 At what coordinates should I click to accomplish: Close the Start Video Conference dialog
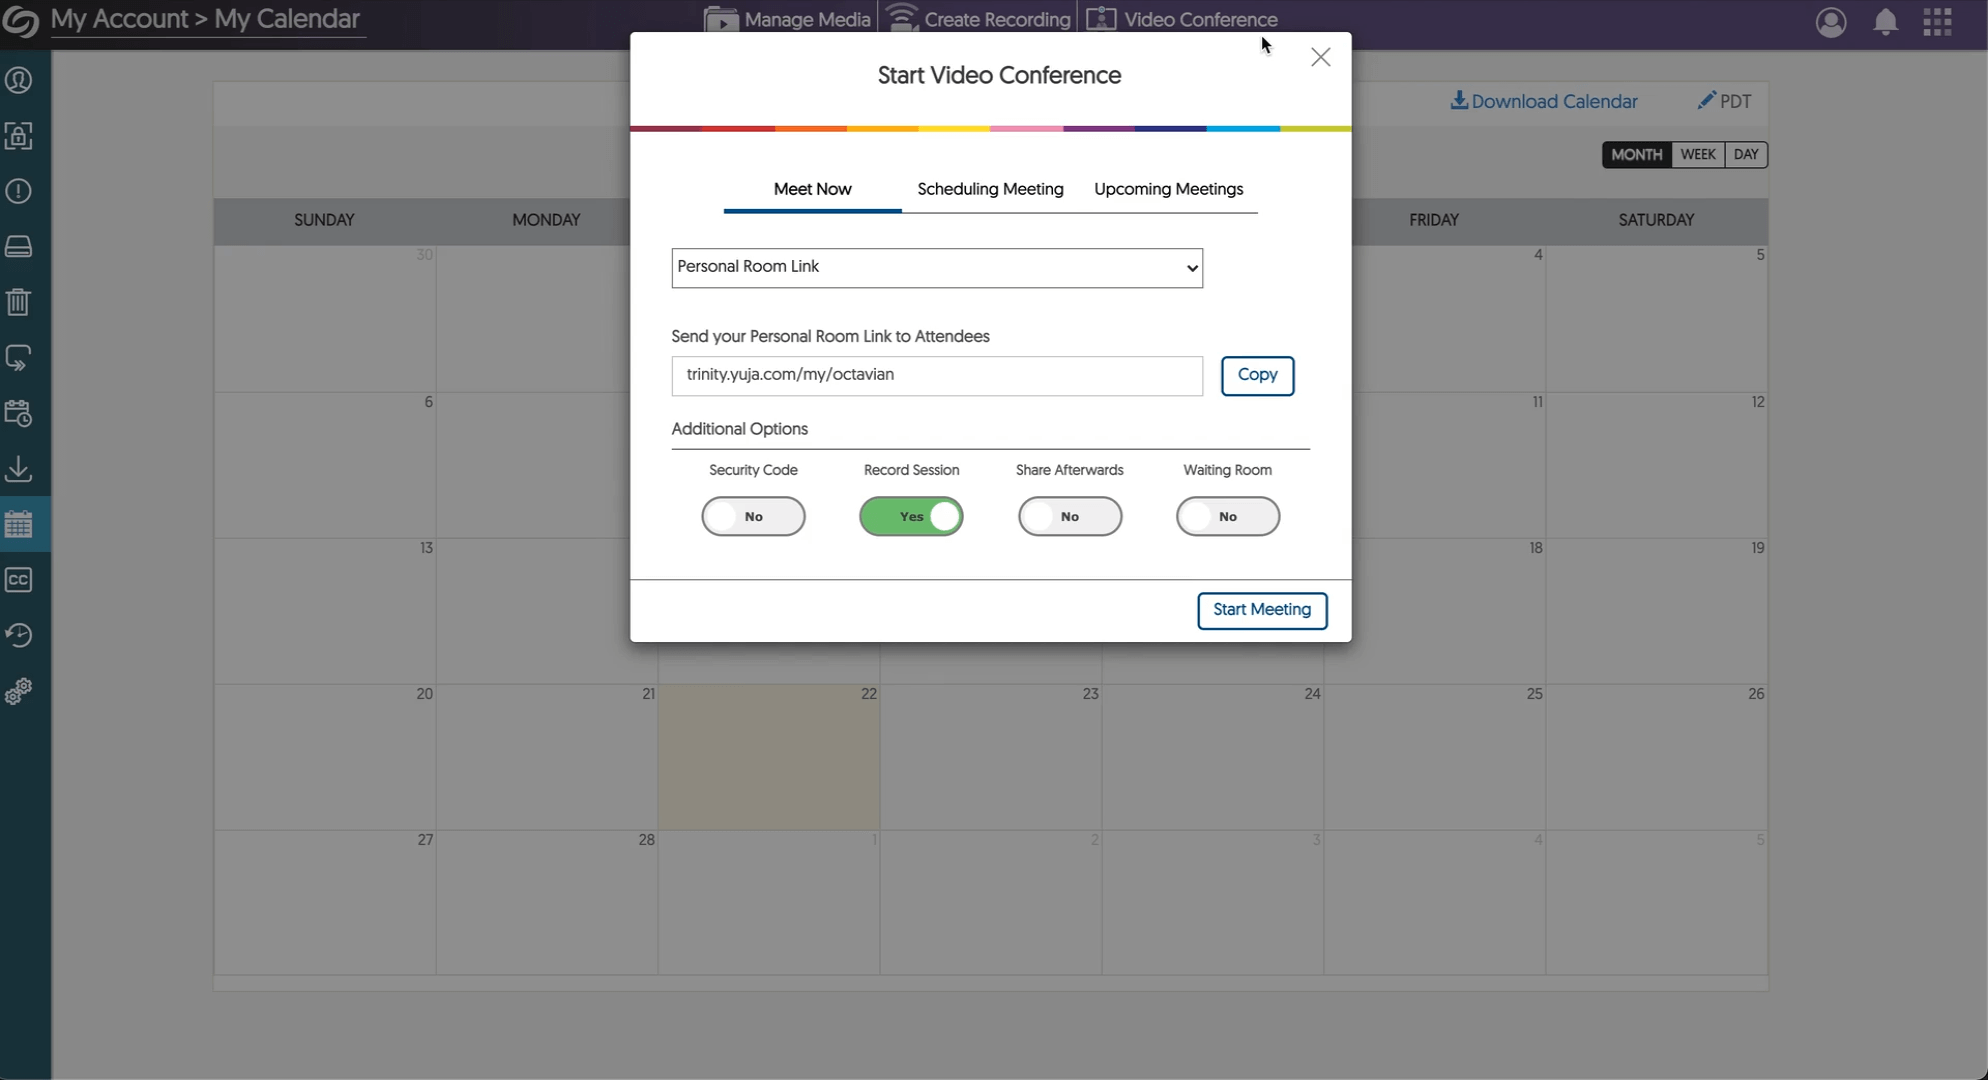click(1321, 57)
